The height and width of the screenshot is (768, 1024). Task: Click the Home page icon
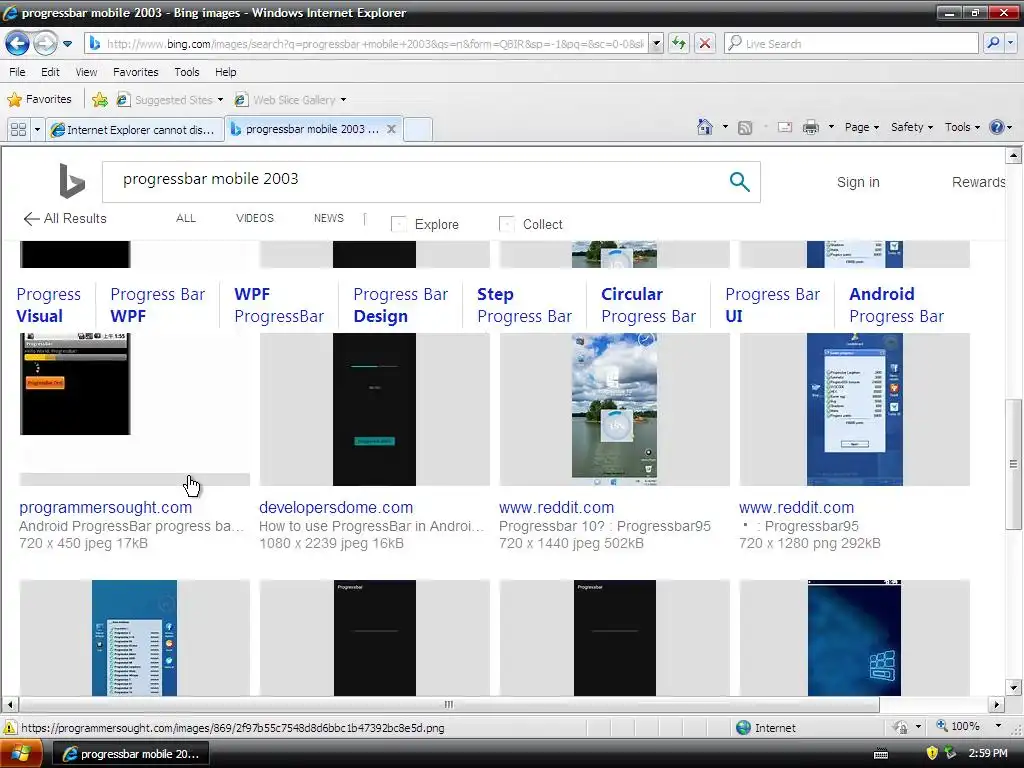pos(705,127)
